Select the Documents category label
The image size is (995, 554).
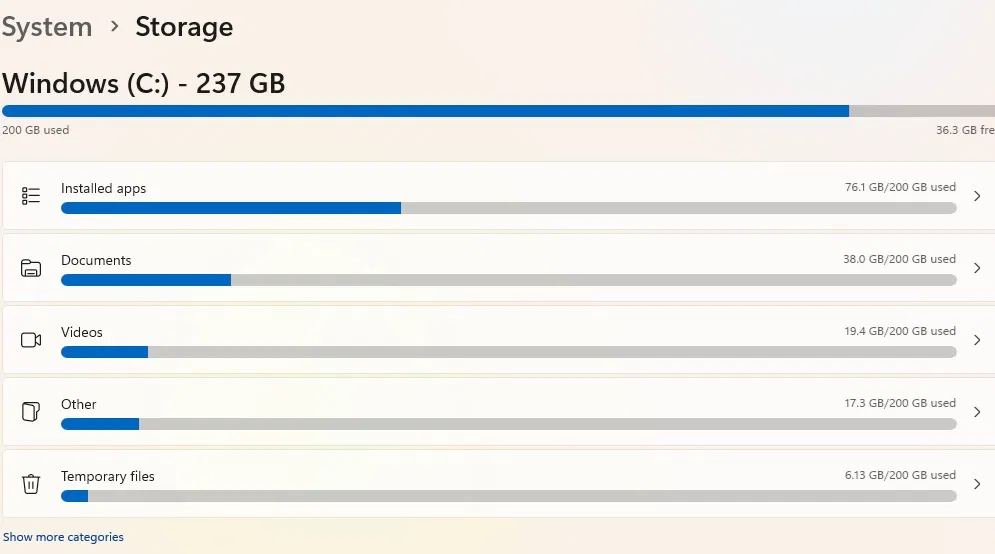click(96, 260)
